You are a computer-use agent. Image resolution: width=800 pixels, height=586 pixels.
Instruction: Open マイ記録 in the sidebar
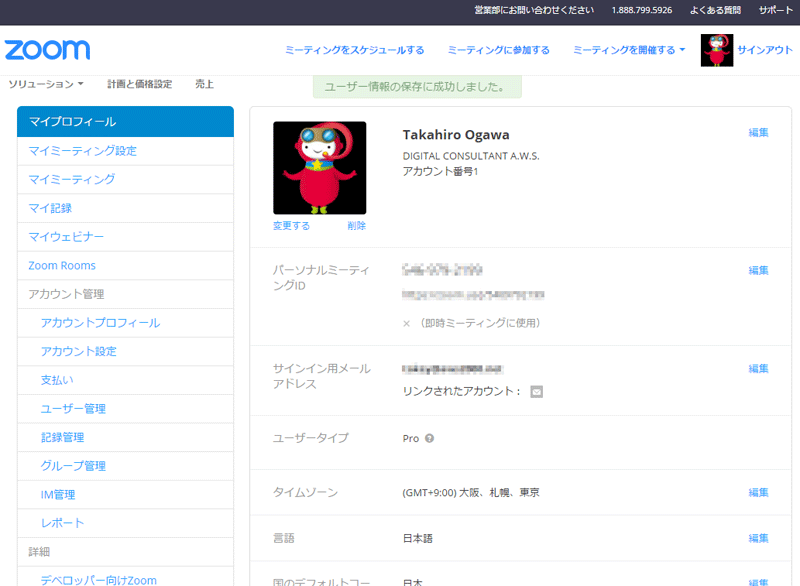click(50, 208)
